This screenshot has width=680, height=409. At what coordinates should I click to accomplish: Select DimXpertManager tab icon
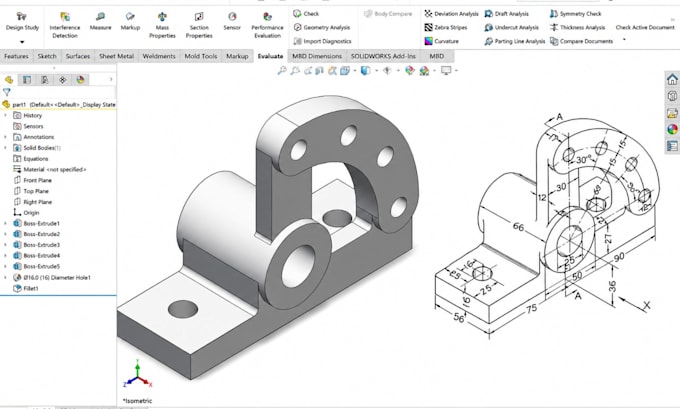63,80
